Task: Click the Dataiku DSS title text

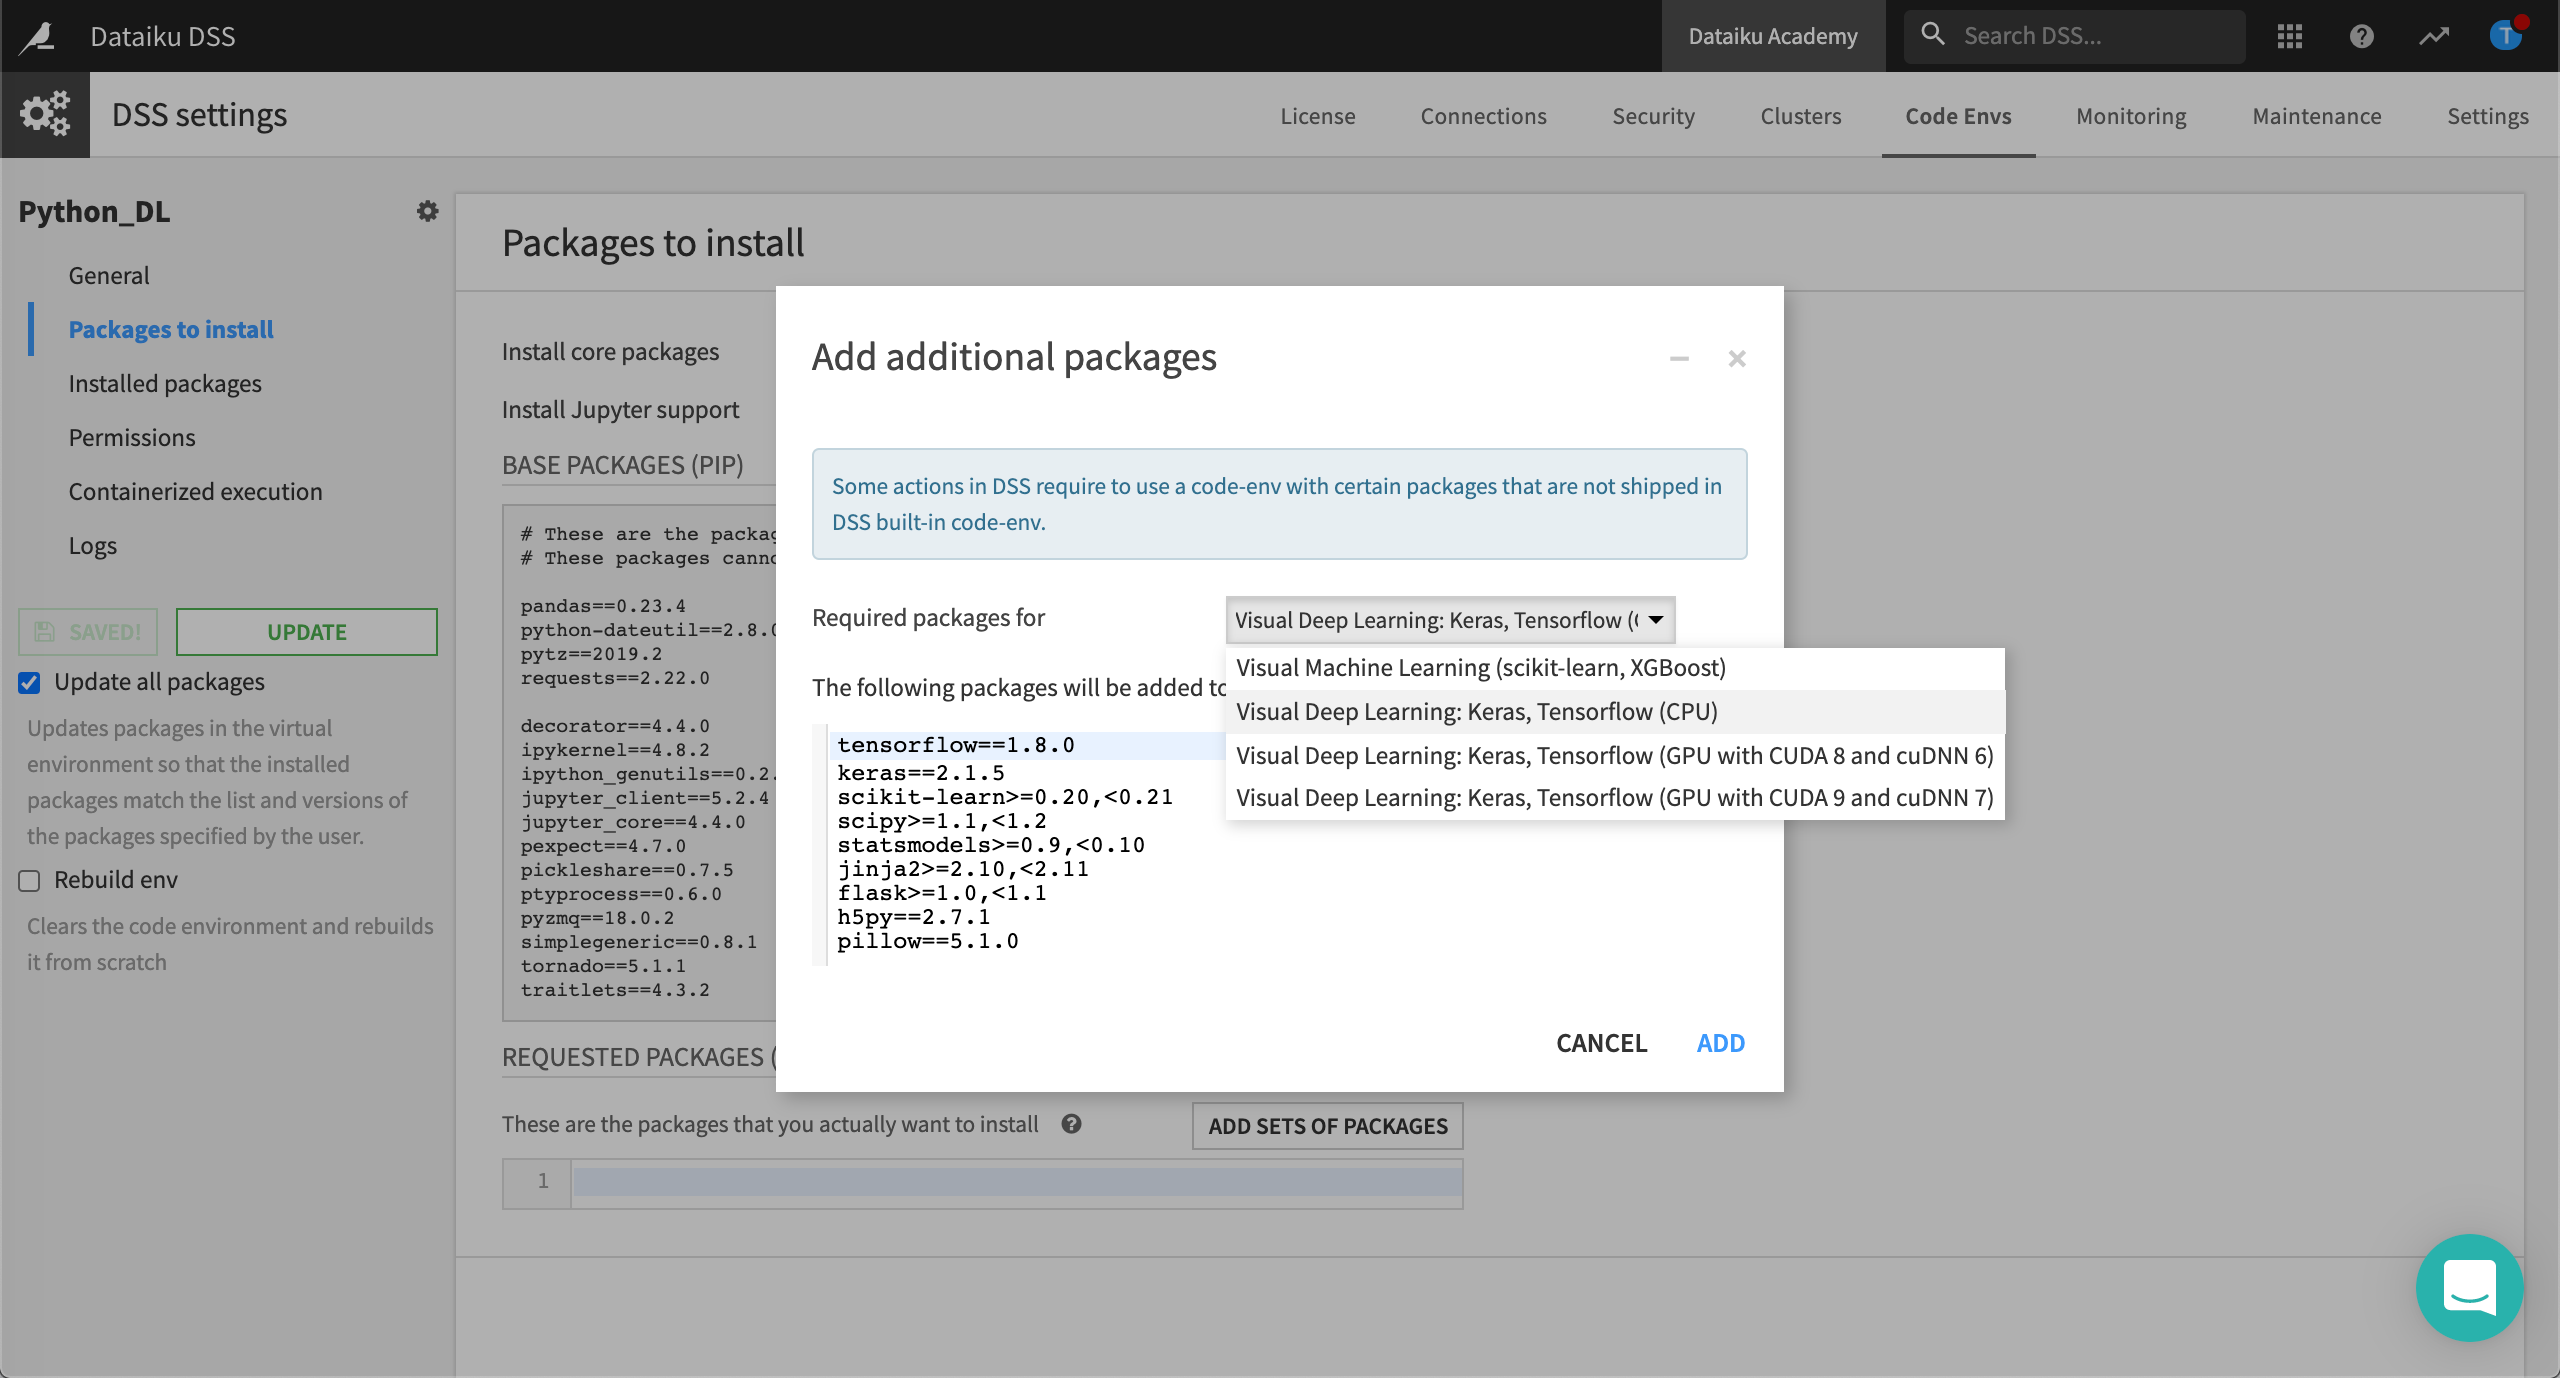Action: (163, 37)
